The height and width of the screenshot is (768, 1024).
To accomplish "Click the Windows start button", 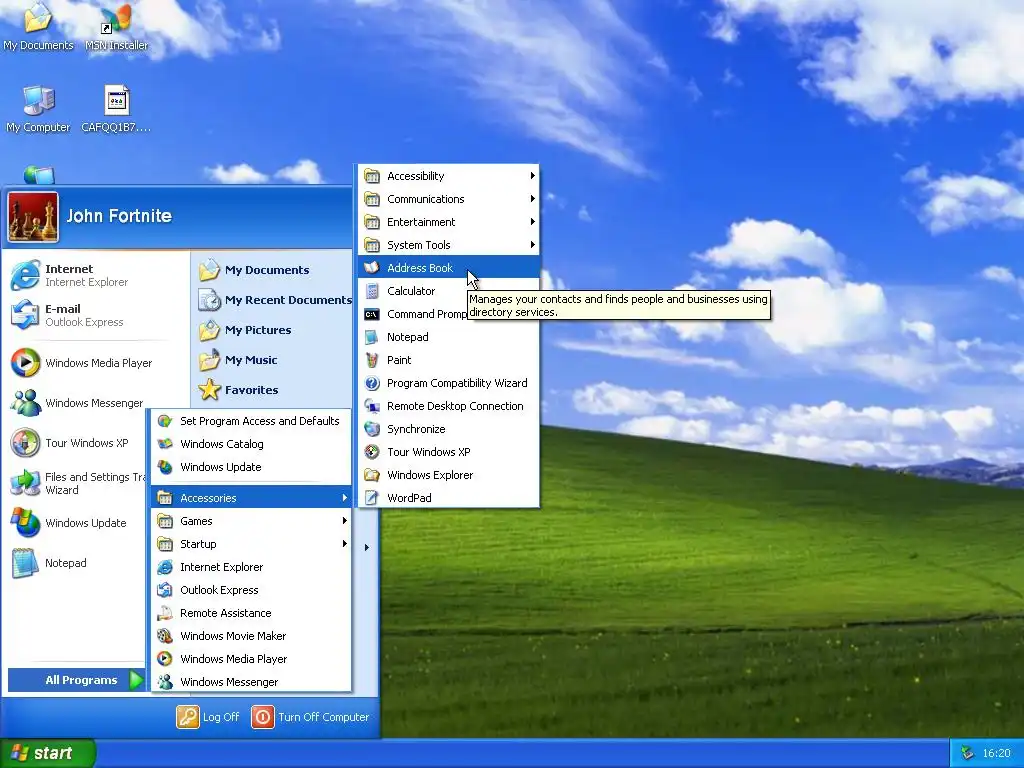I will (47, 753).
